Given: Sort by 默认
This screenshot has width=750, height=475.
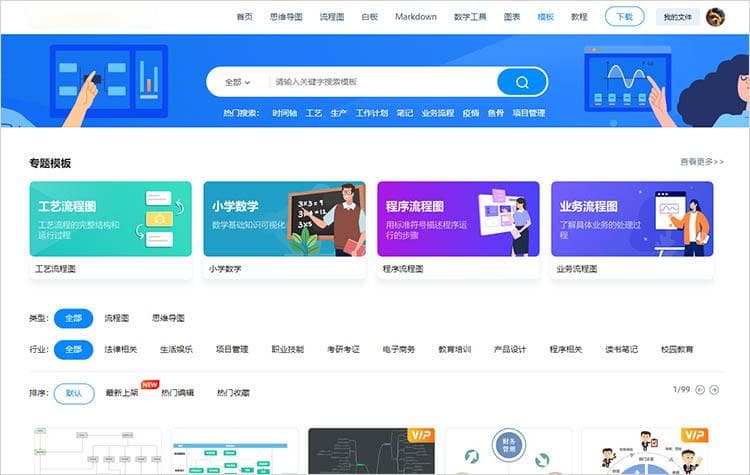Looking at the screenshot, I should click(74, 394).
